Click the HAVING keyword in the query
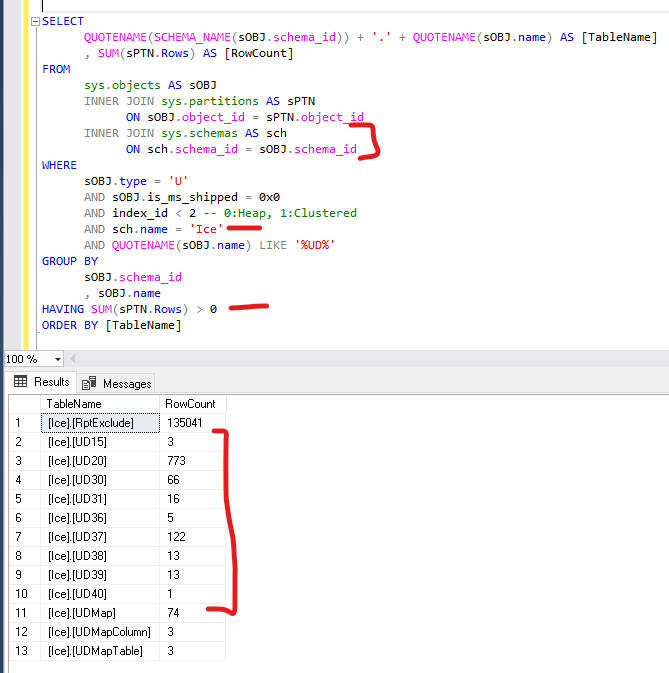This screenshot has height=673, width=669. pos(63,309)
